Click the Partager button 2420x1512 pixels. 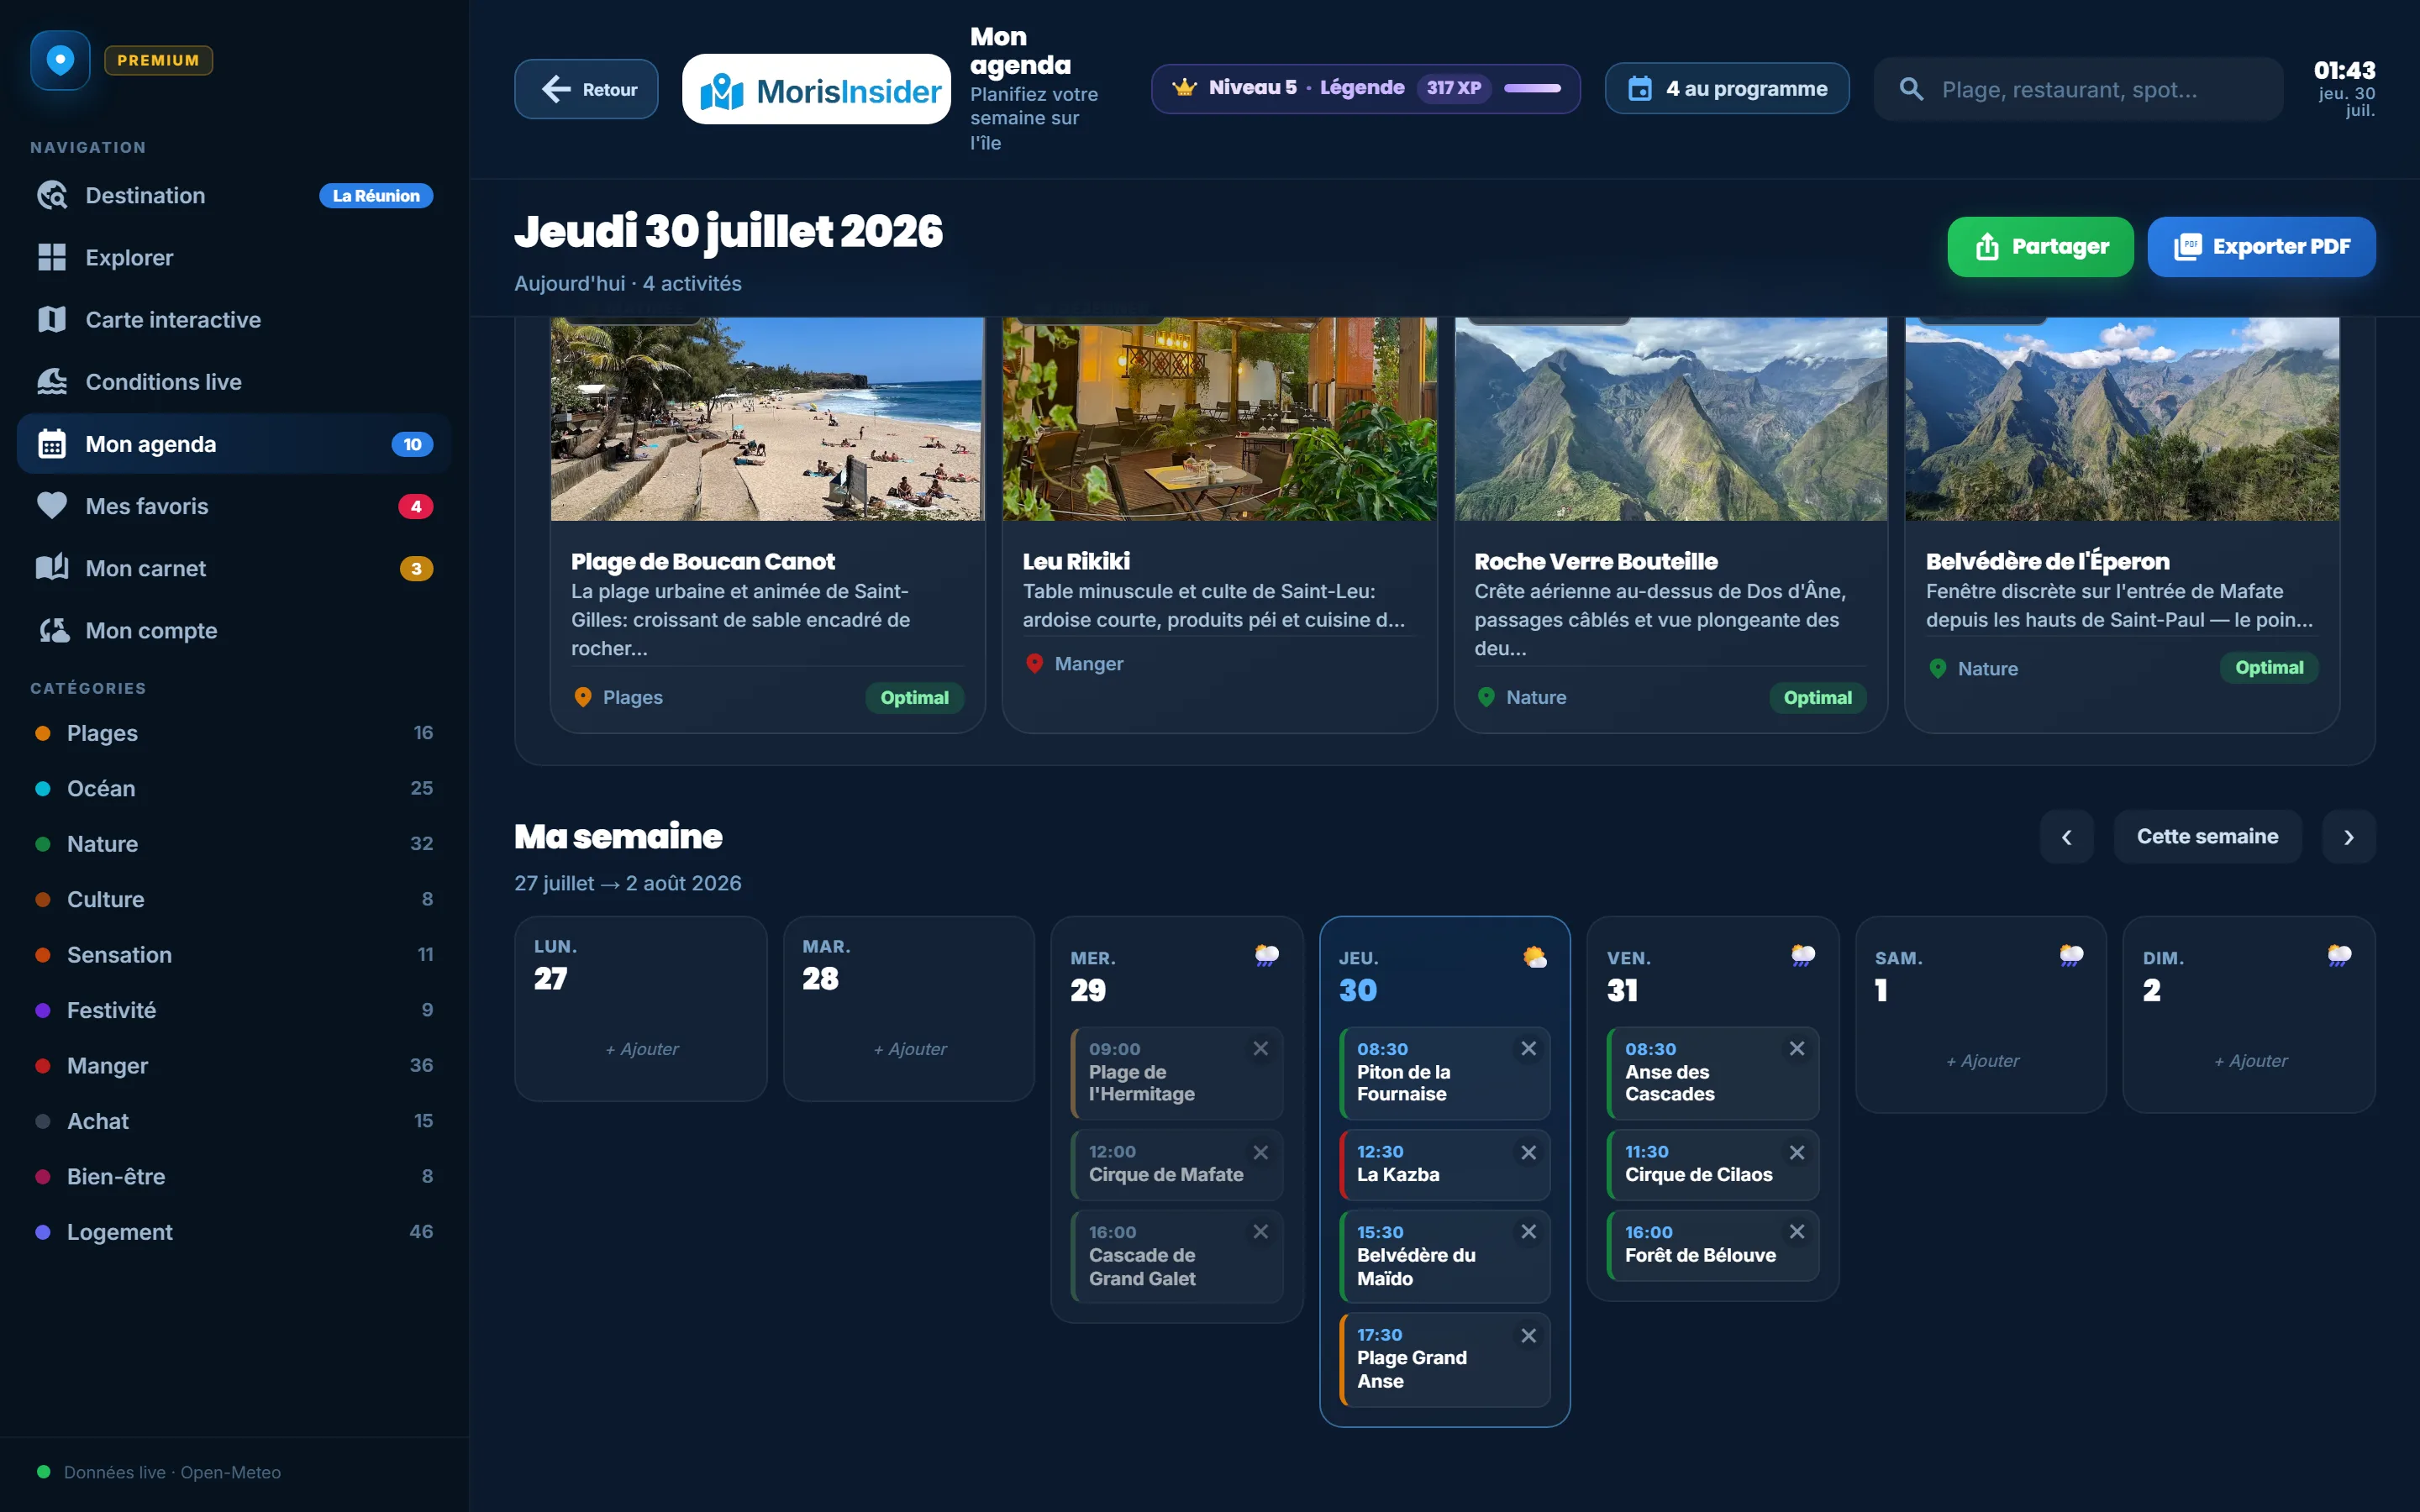(x=2040, y=247)
